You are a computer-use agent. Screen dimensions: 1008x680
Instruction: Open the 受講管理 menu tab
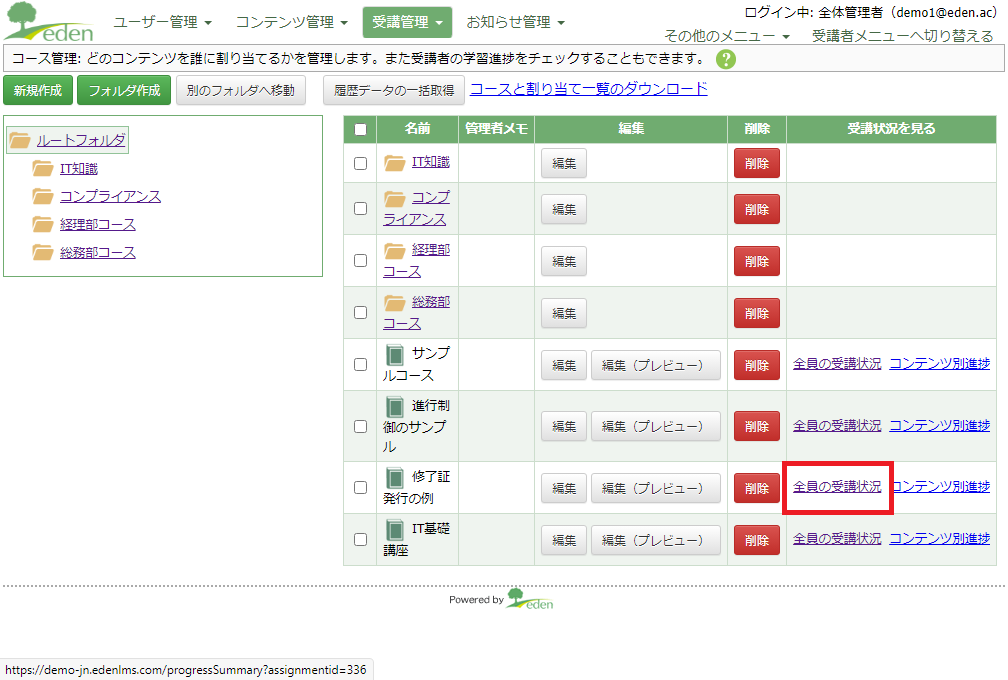tap(406, 22)
